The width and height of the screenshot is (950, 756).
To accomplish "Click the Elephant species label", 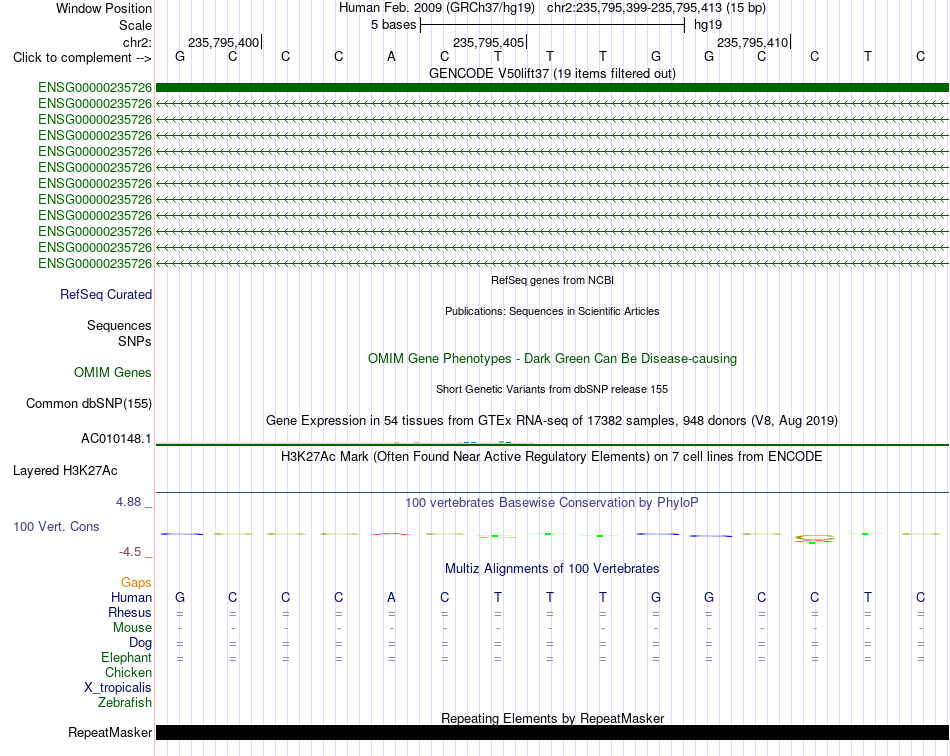I will (x=126, y=658).
